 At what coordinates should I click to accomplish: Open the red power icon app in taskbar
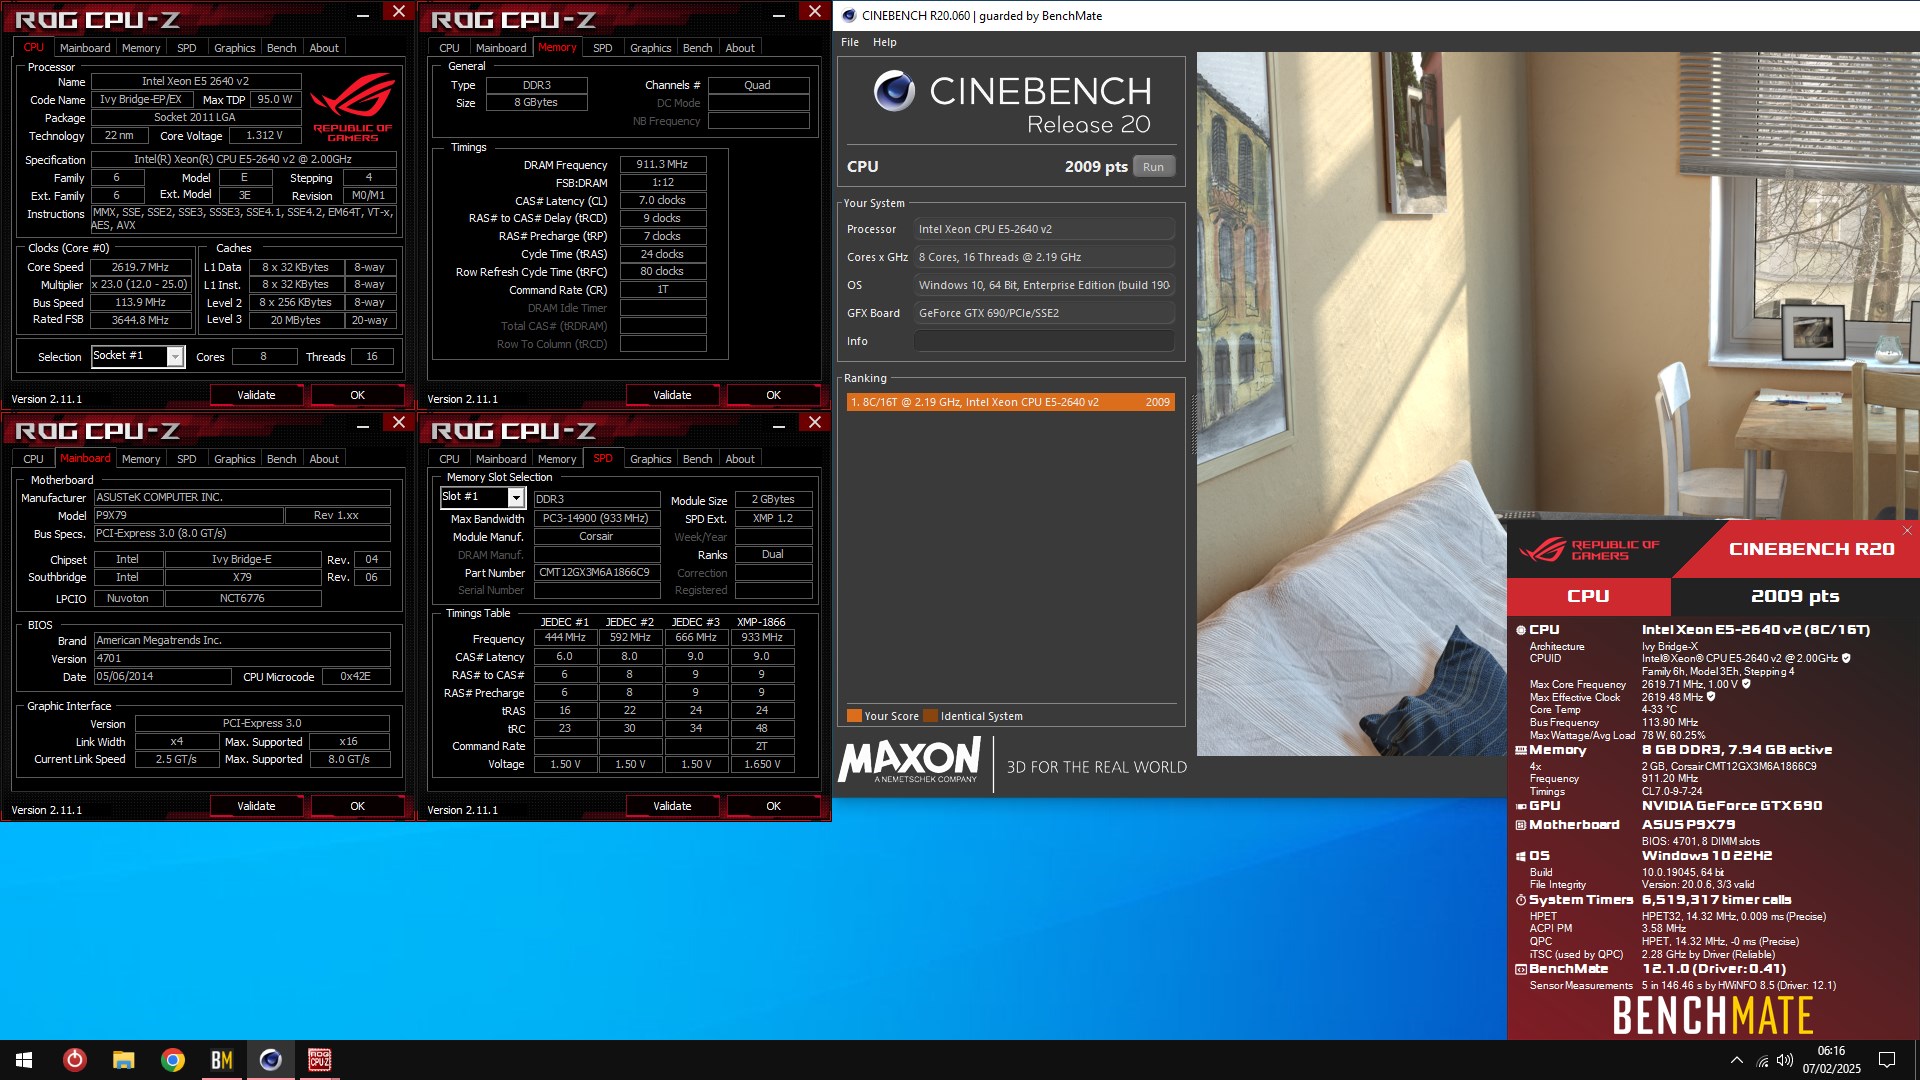click(75, 1060)
